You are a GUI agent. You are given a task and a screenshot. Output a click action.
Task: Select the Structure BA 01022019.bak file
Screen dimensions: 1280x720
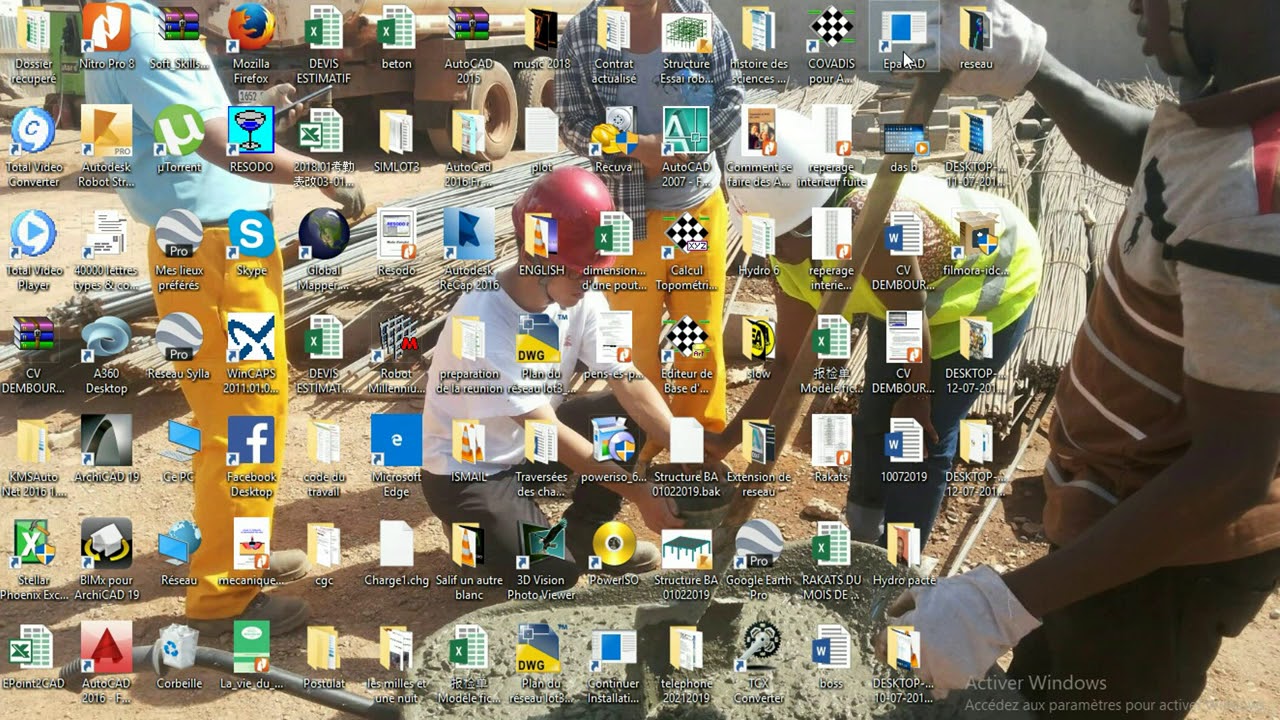click(686, 458)
